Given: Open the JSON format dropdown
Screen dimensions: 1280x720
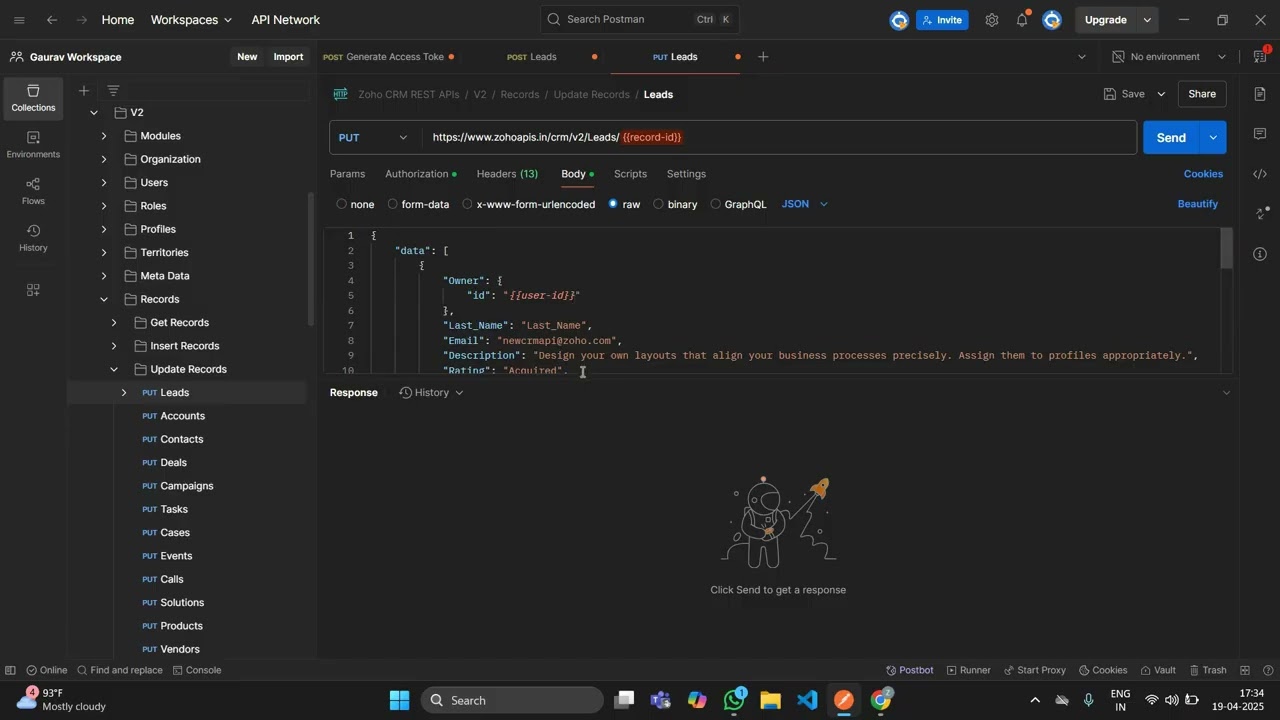Looking at the screenshot, I should pos(805,204).
